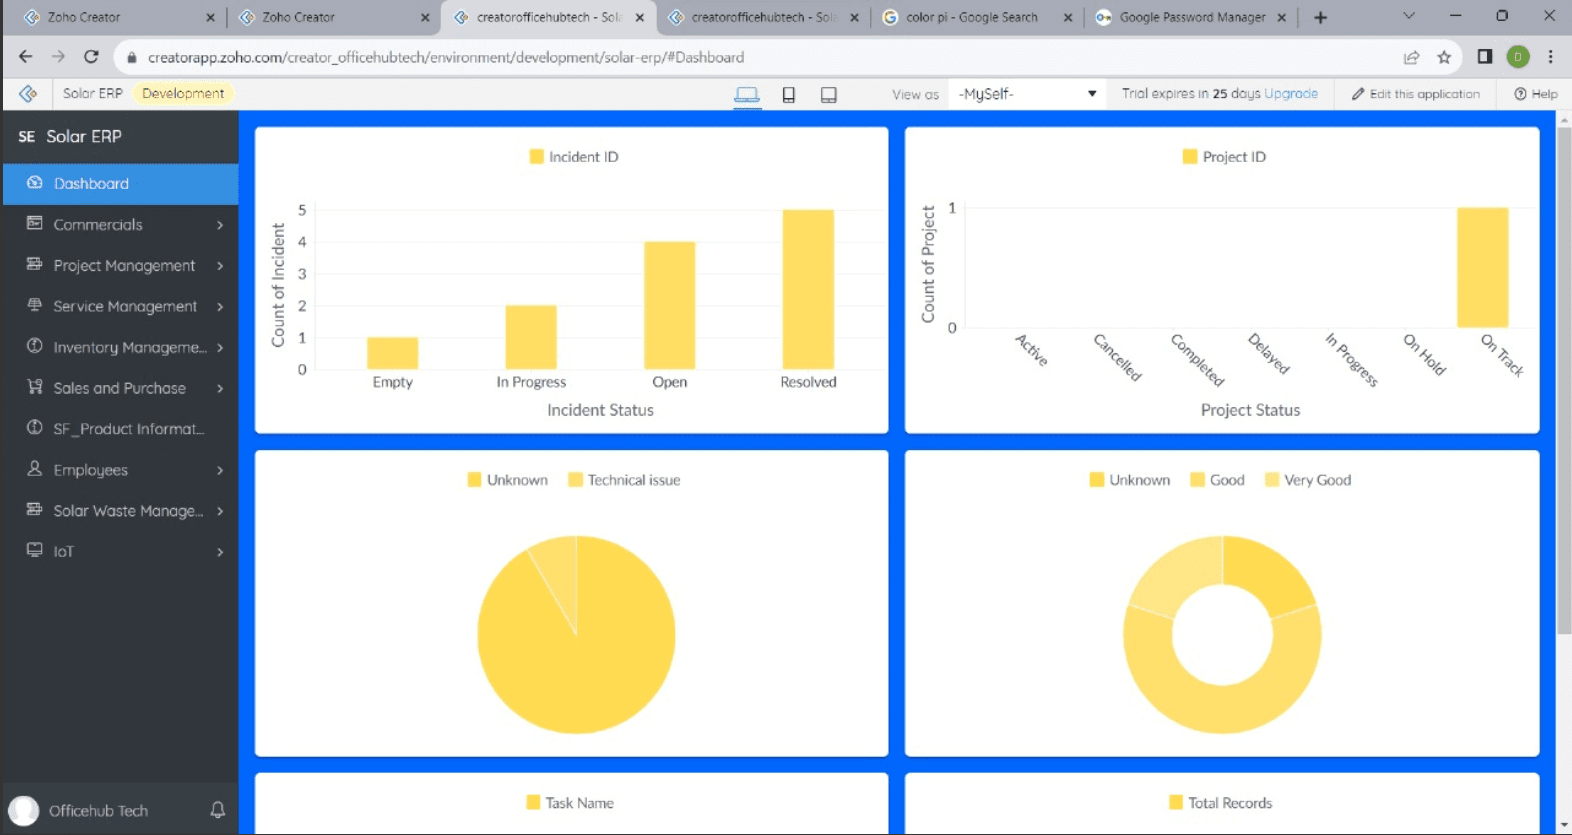The height and width of the screenshot is (835, 1572).
Task: Toggle Unknown legend in pie chart
Action: (x=507, y=480)
